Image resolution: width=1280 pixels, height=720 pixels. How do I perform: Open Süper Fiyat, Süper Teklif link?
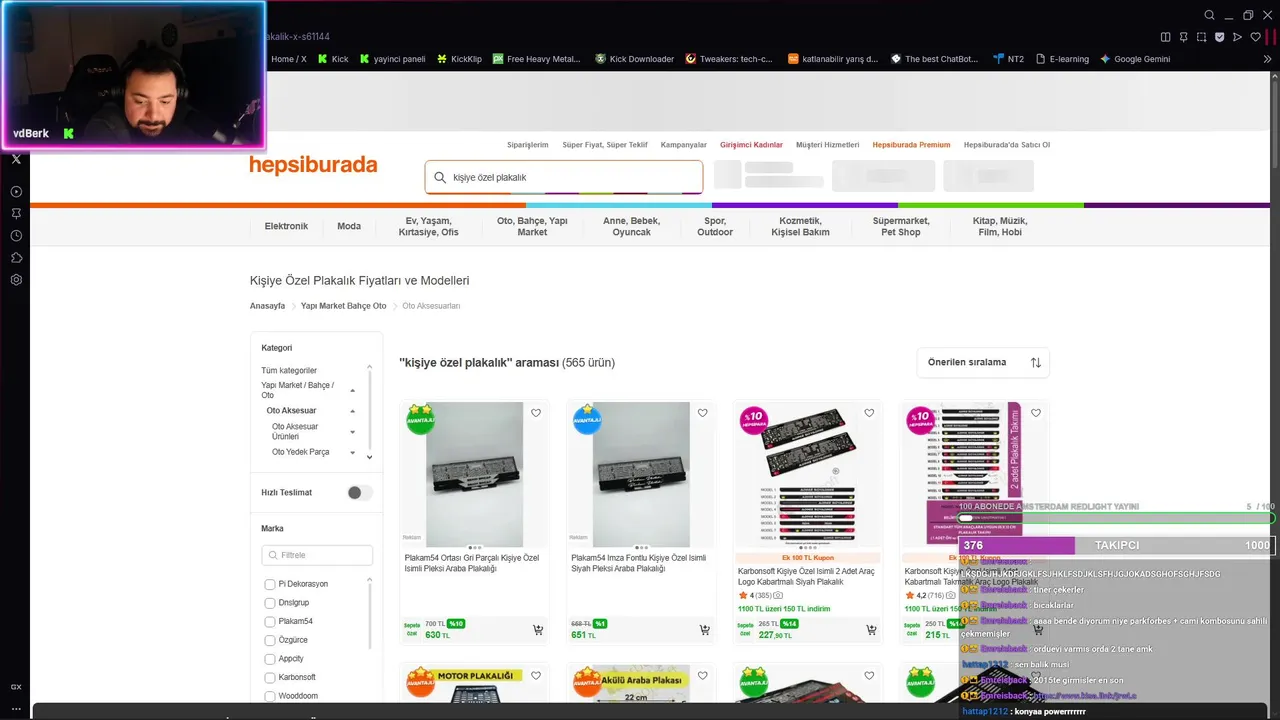point(605,145)
